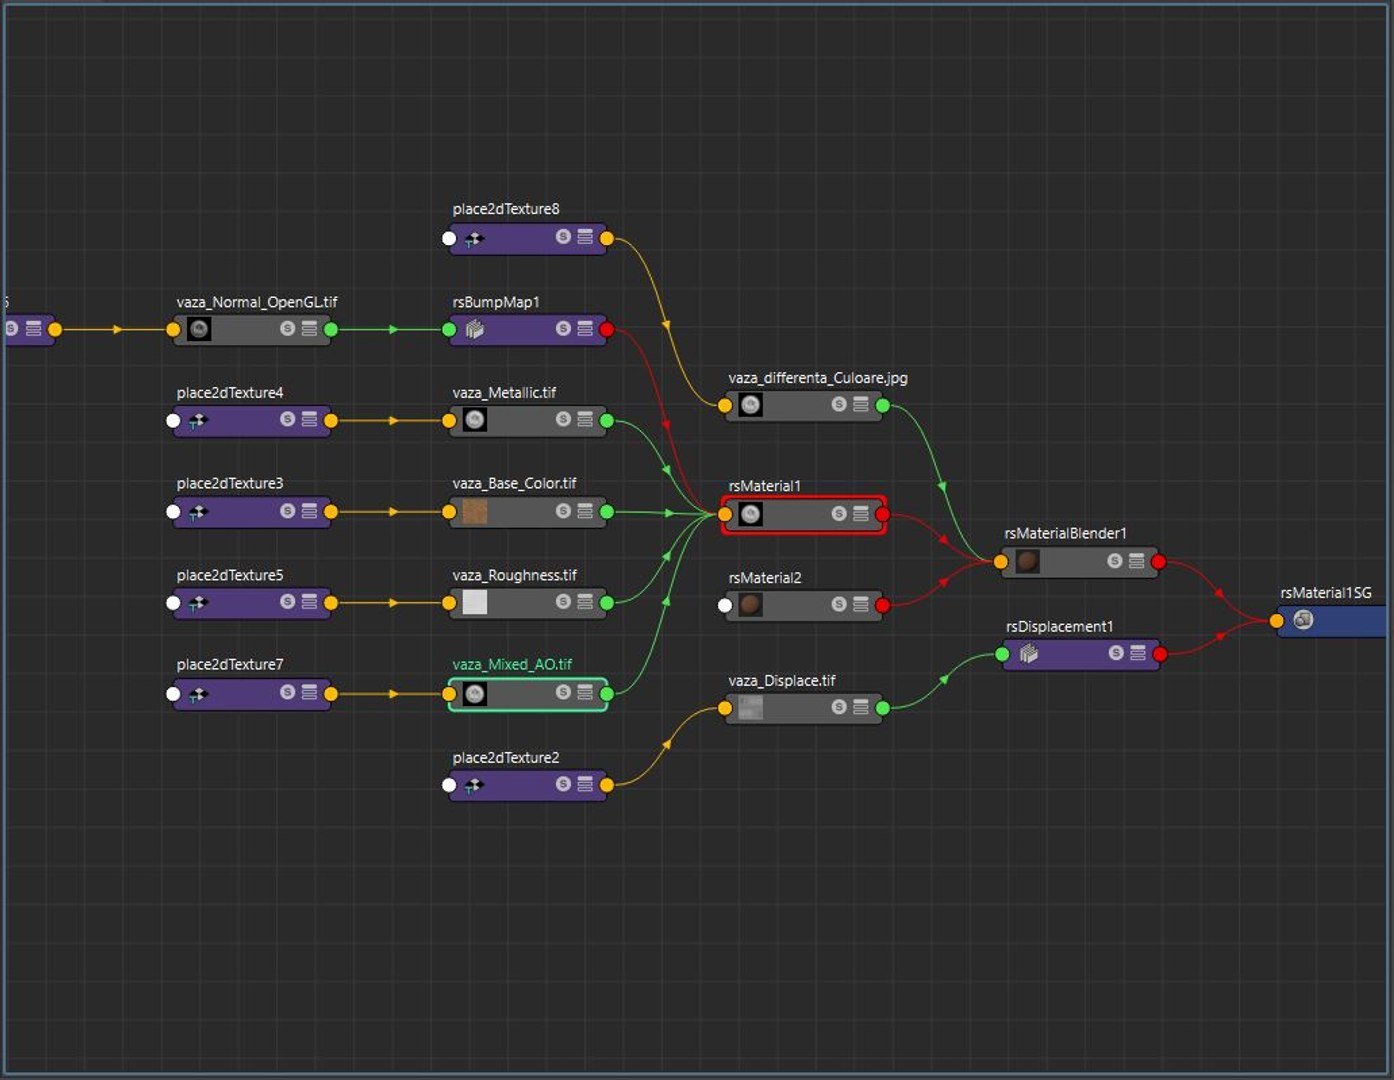This screenshot has width=1394, height=1080.
Task: Expand attributes of vaza_Displace.tif node
Action: [x=861, y=707]
